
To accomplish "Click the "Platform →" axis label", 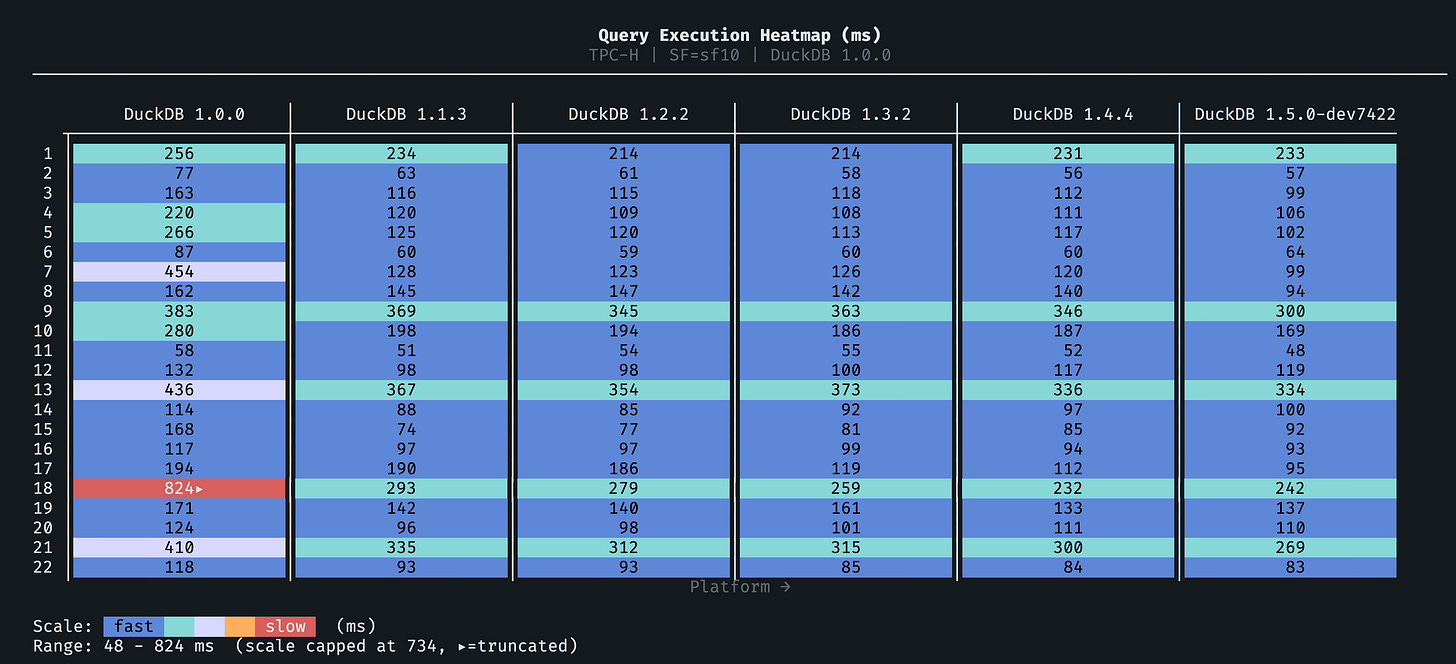I will click(740, 587).
